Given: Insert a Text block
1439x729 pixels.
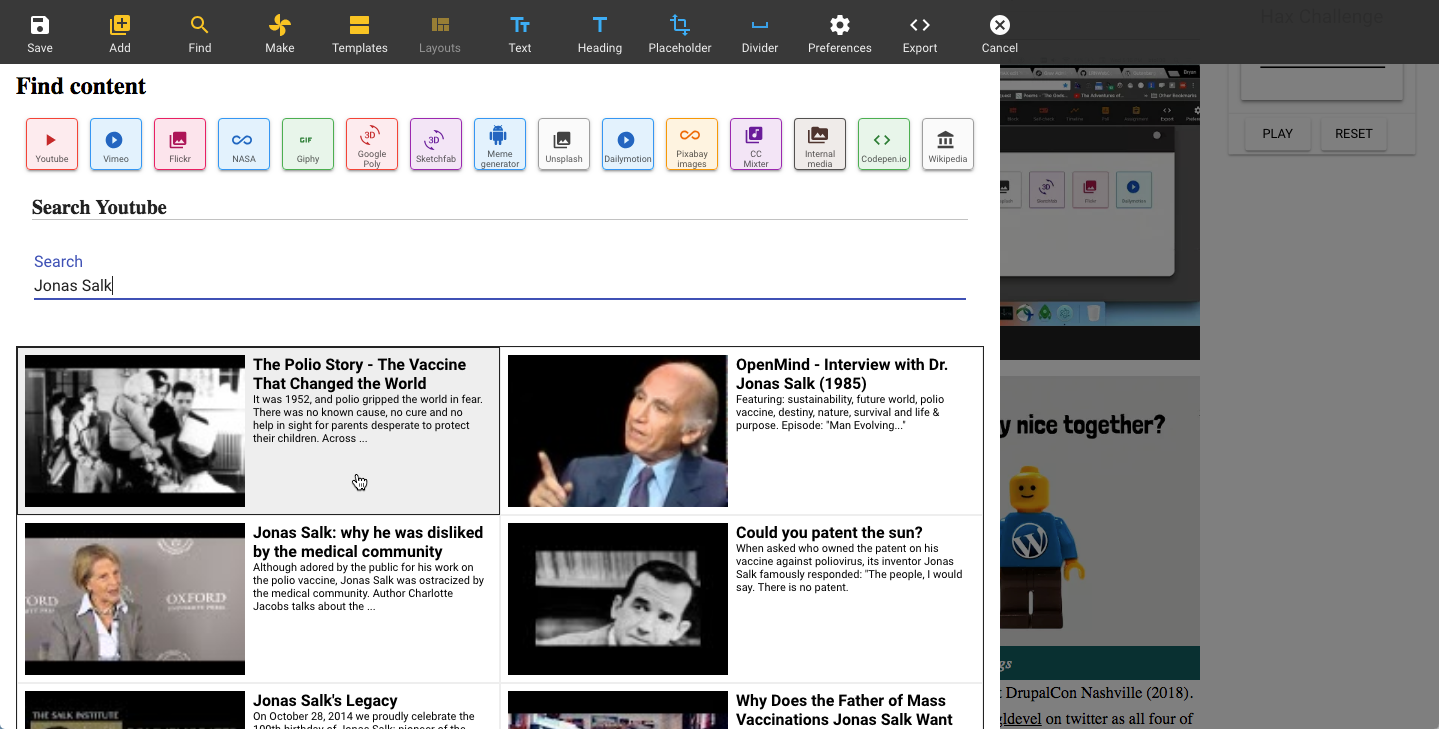Looking at the screenshot, I should [x=520, y=33].
